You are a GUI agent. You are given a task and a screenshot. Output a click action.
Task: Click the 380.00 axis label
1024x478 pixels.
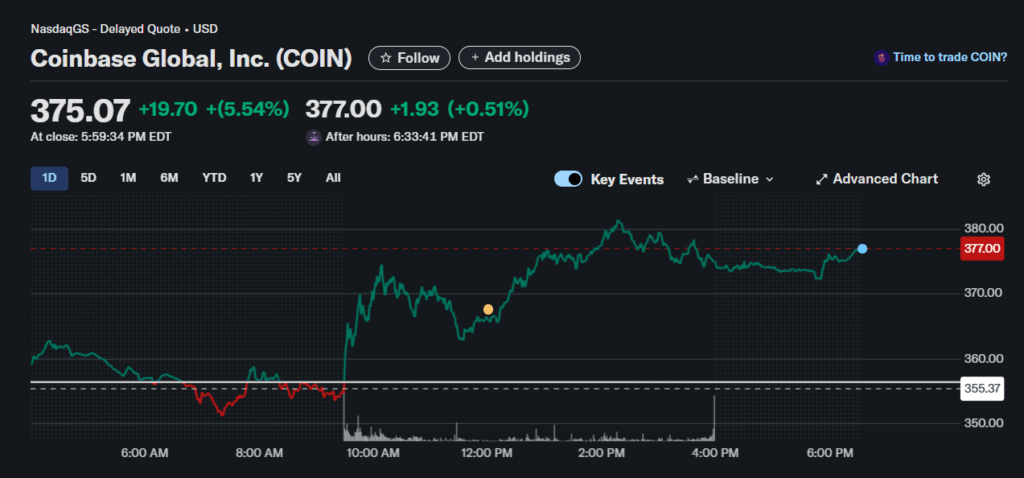point(984,229)
